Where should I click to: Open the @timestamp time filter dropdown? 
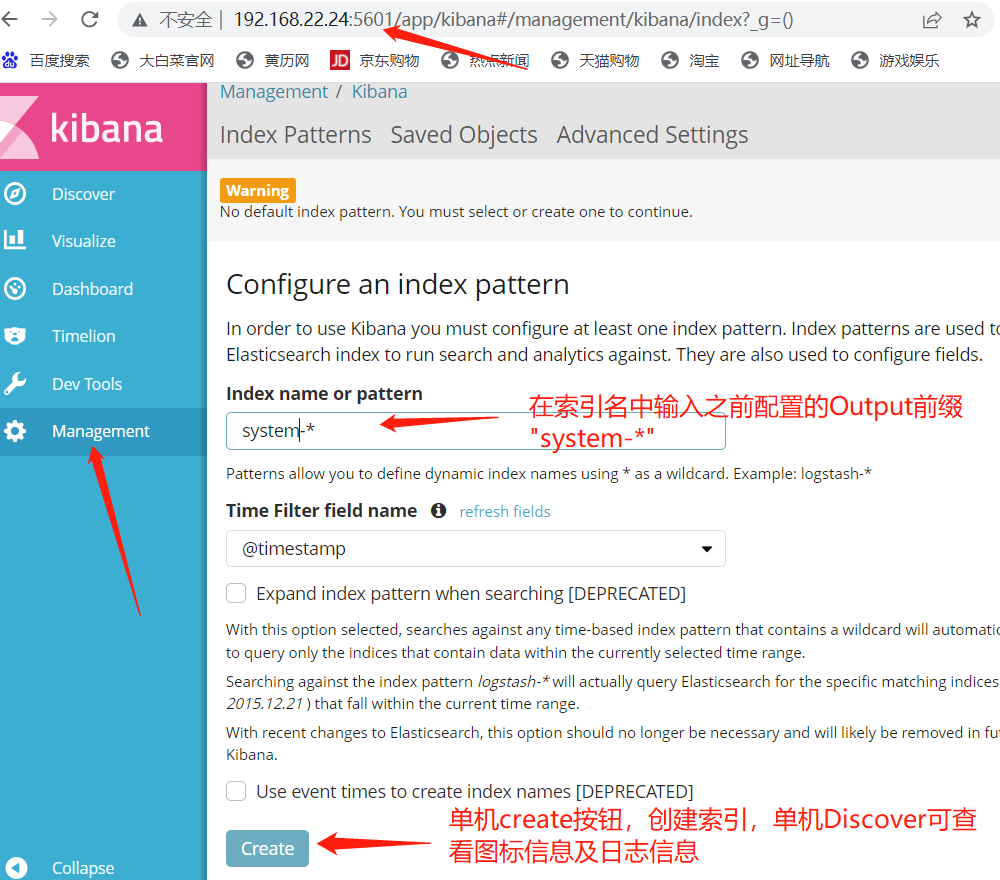(476, 548)
